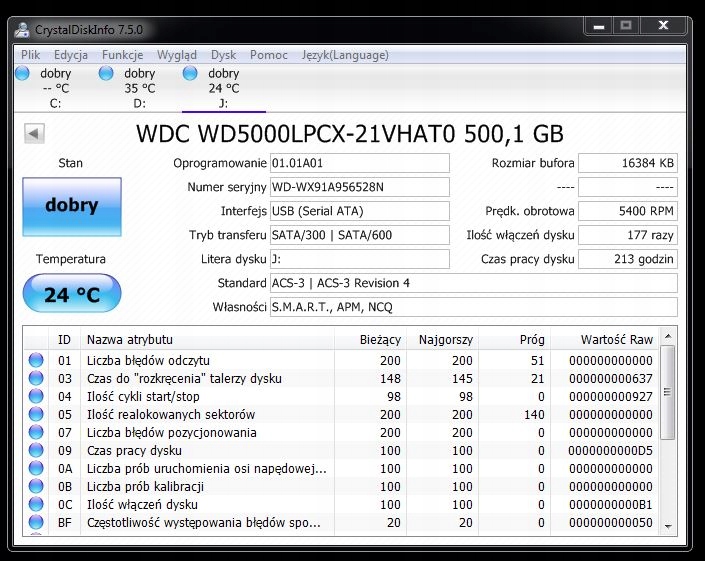Click status orb for attribute 04
The image size is (705, 561).
coord(36,396)
